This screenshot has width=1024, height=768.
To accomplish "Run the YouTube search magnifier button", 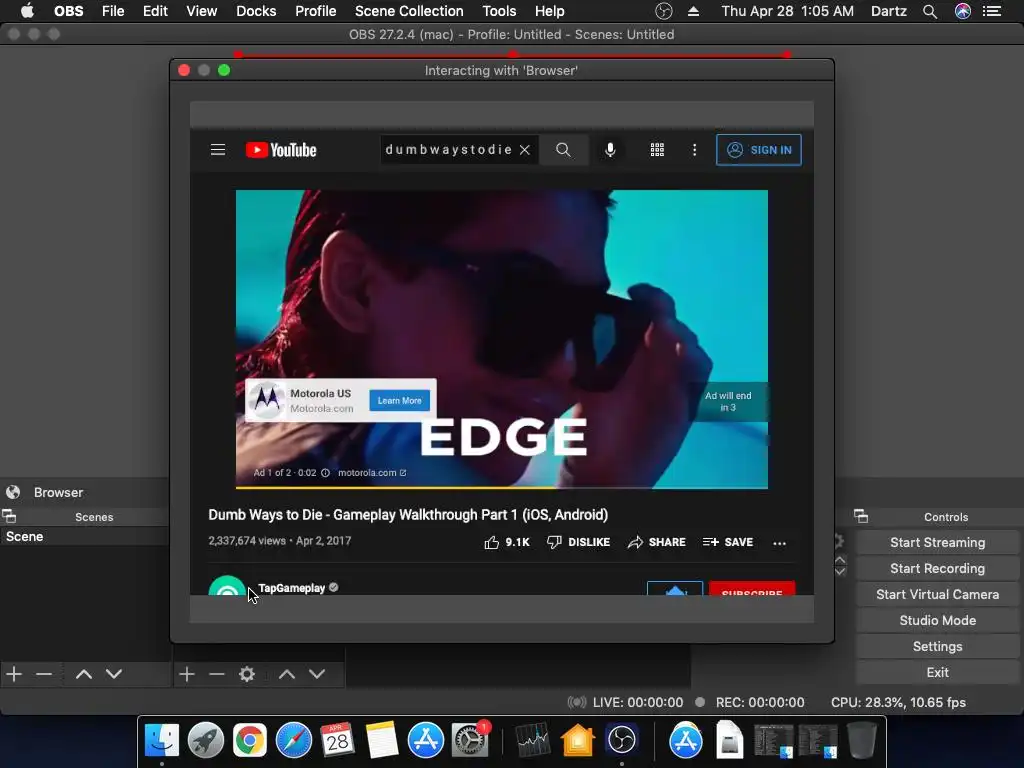I will click(x=563, y=150).
